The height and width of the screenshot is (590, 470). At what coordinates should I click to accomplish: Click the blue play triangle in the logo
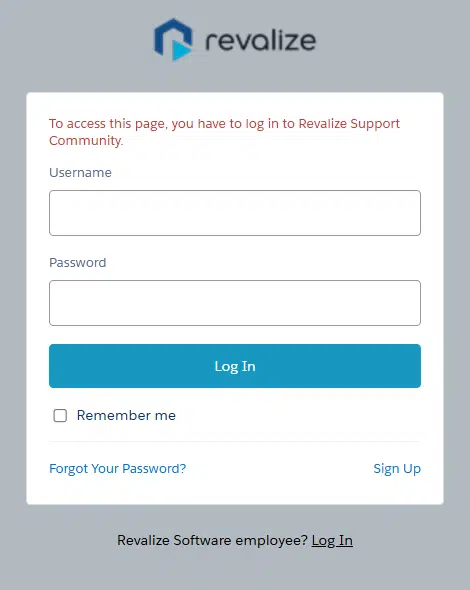pos(181,50)
